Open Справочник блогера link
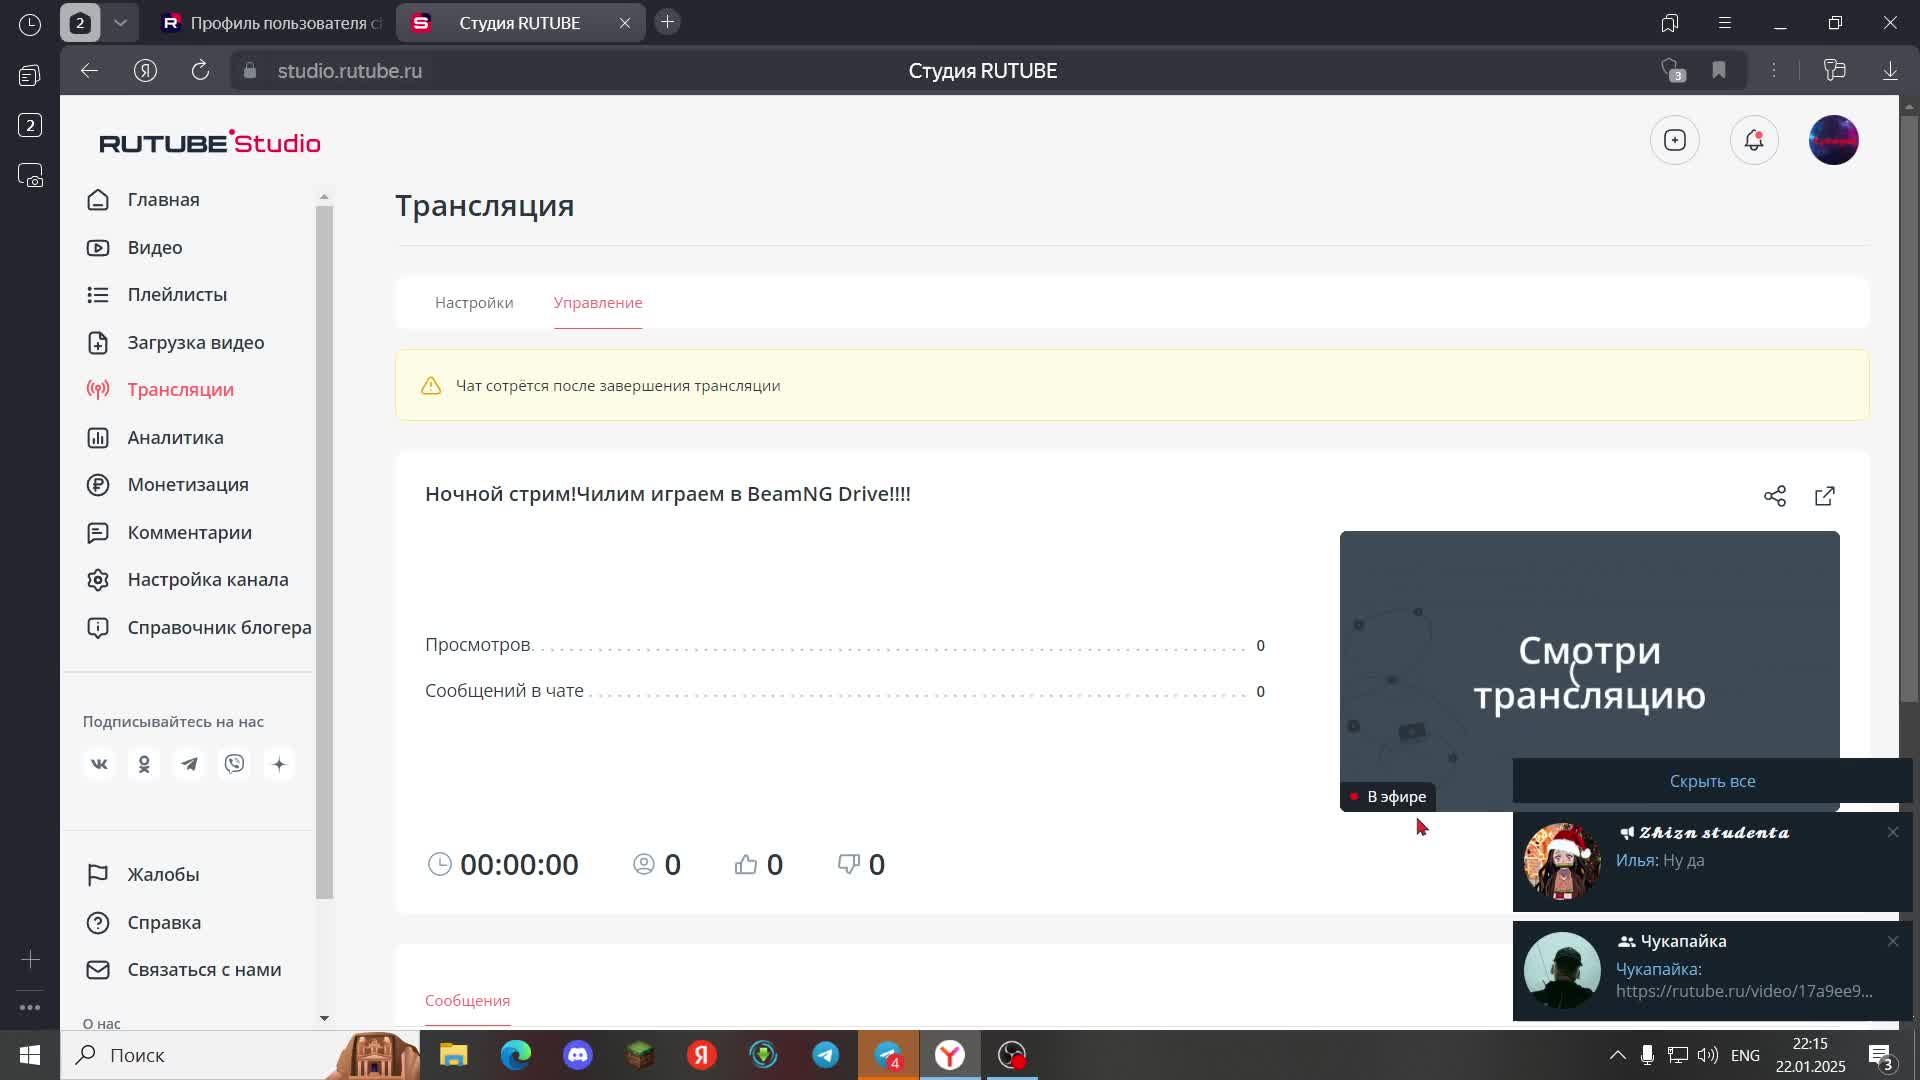 (x=218, y=628)
